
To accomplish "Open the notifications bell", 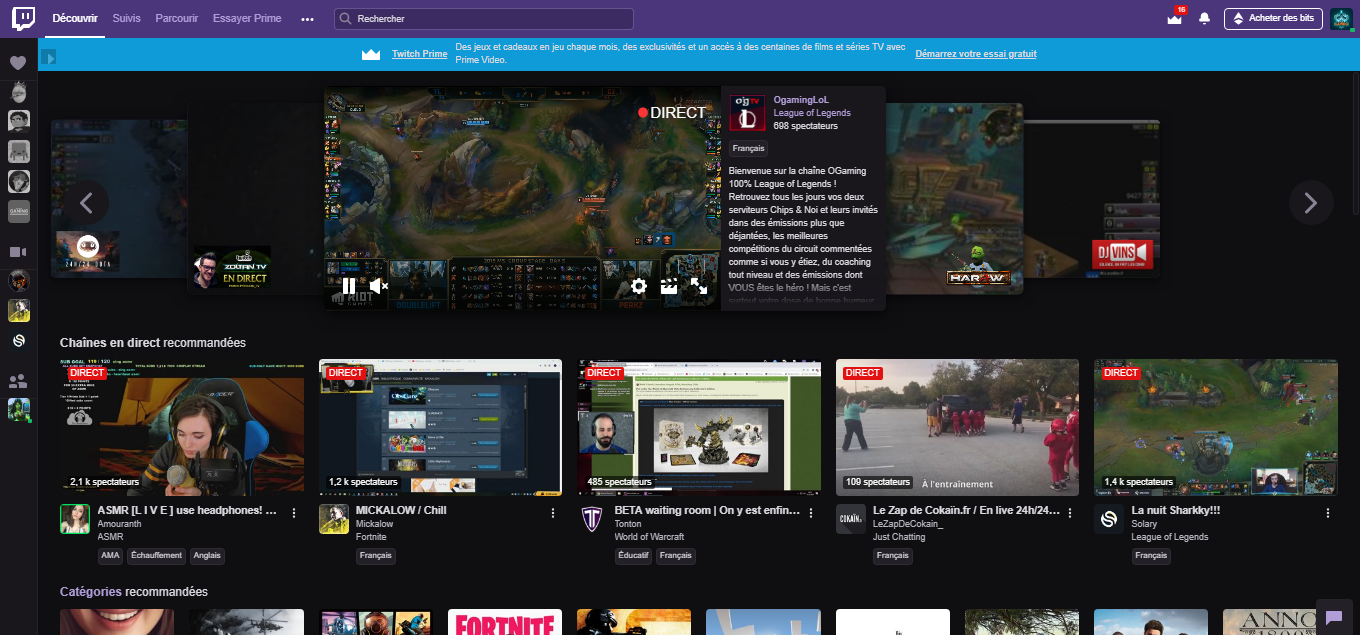I will (1204, 19).
